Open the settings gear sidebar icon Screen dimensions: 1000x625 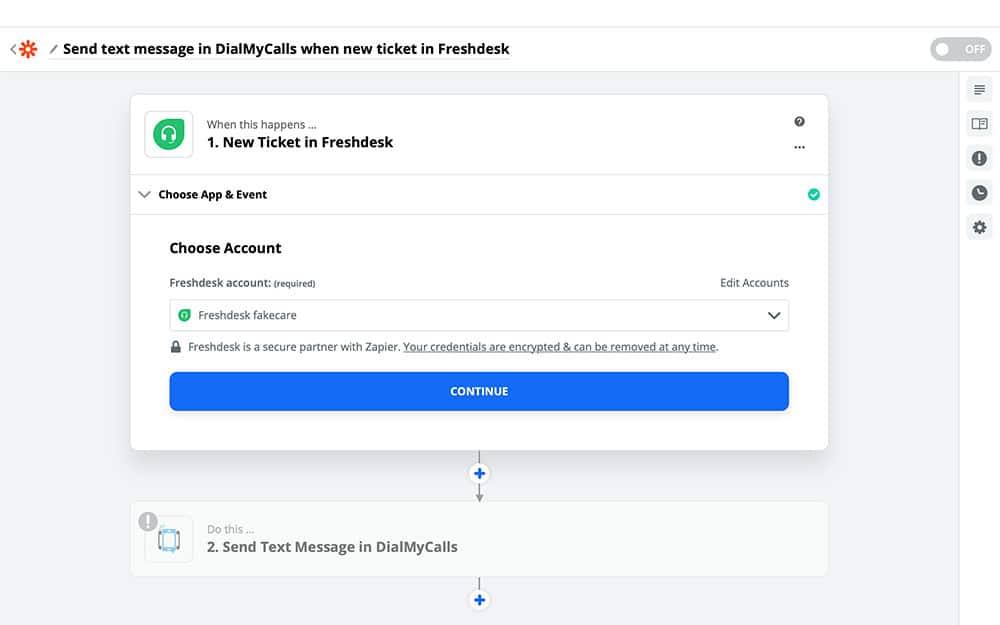point(979,227)
